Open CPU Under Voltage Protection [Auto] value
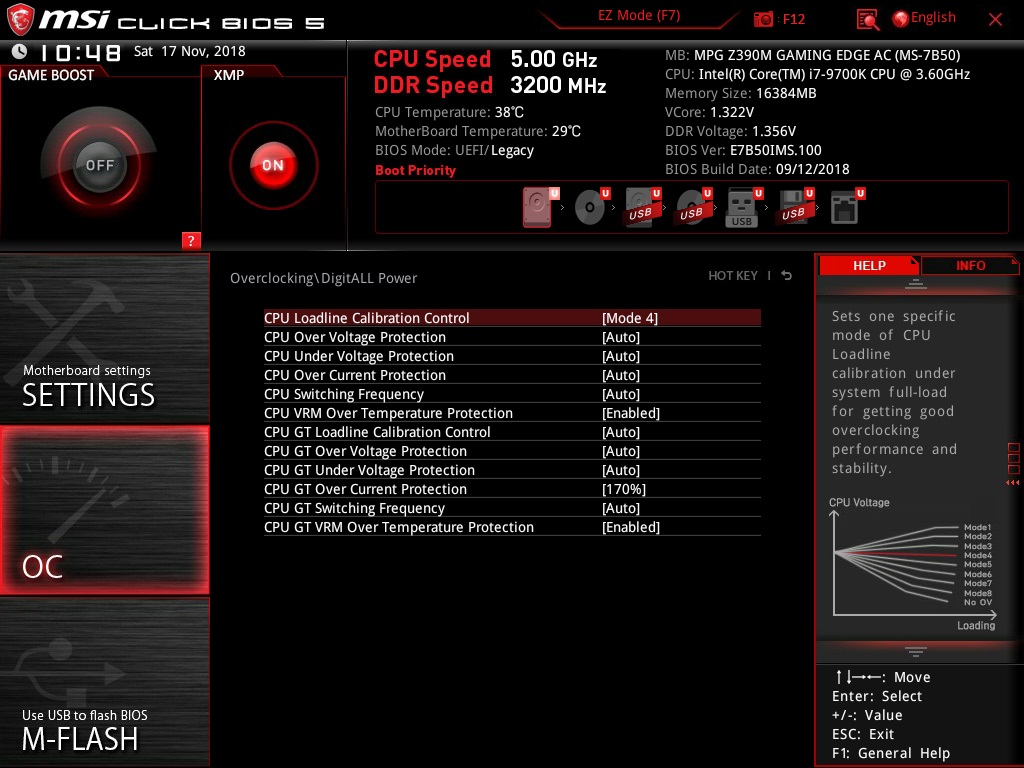 [x=620, y=356]
